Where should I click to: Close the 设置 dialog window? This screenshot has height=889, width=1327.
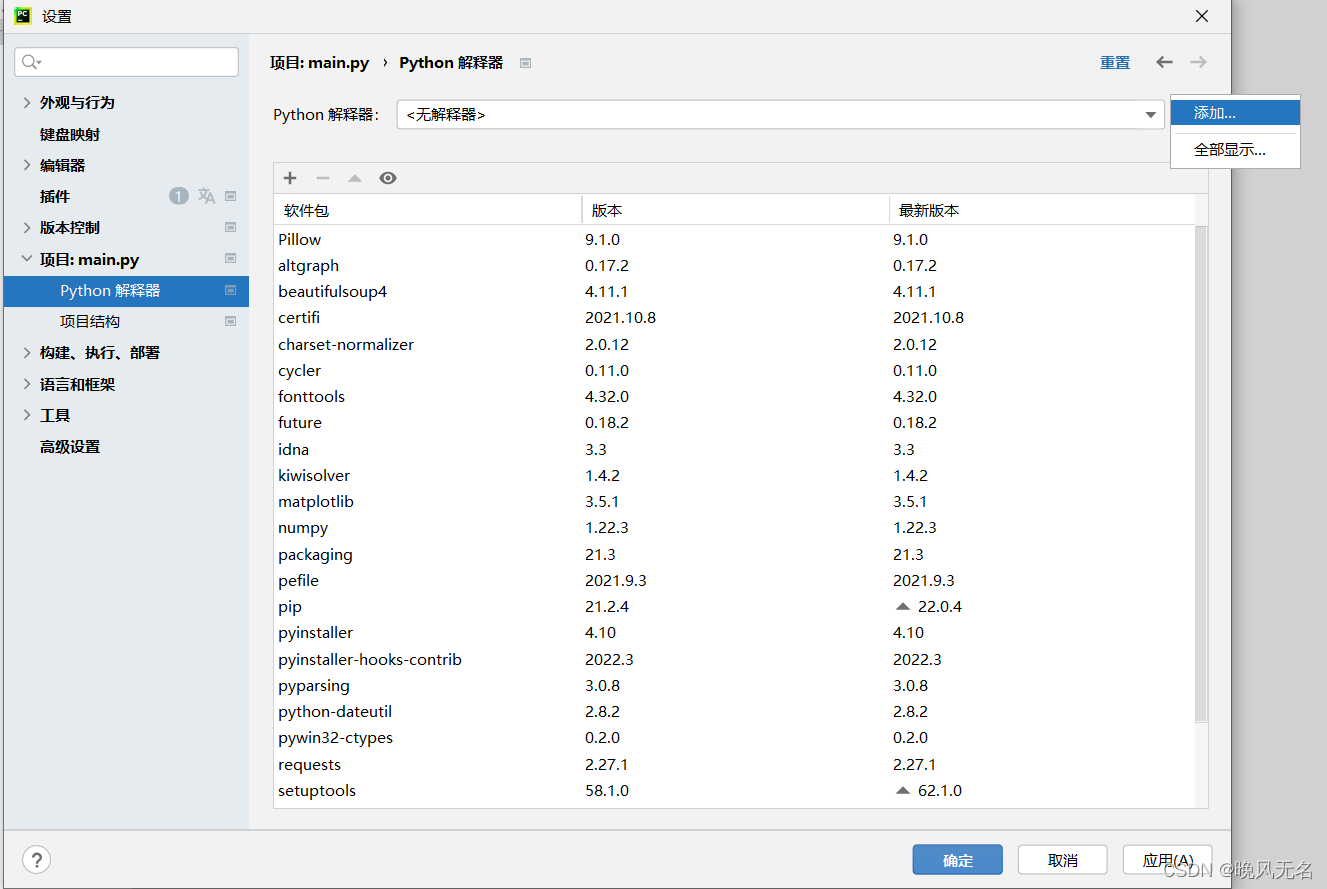pos(1201,16)
